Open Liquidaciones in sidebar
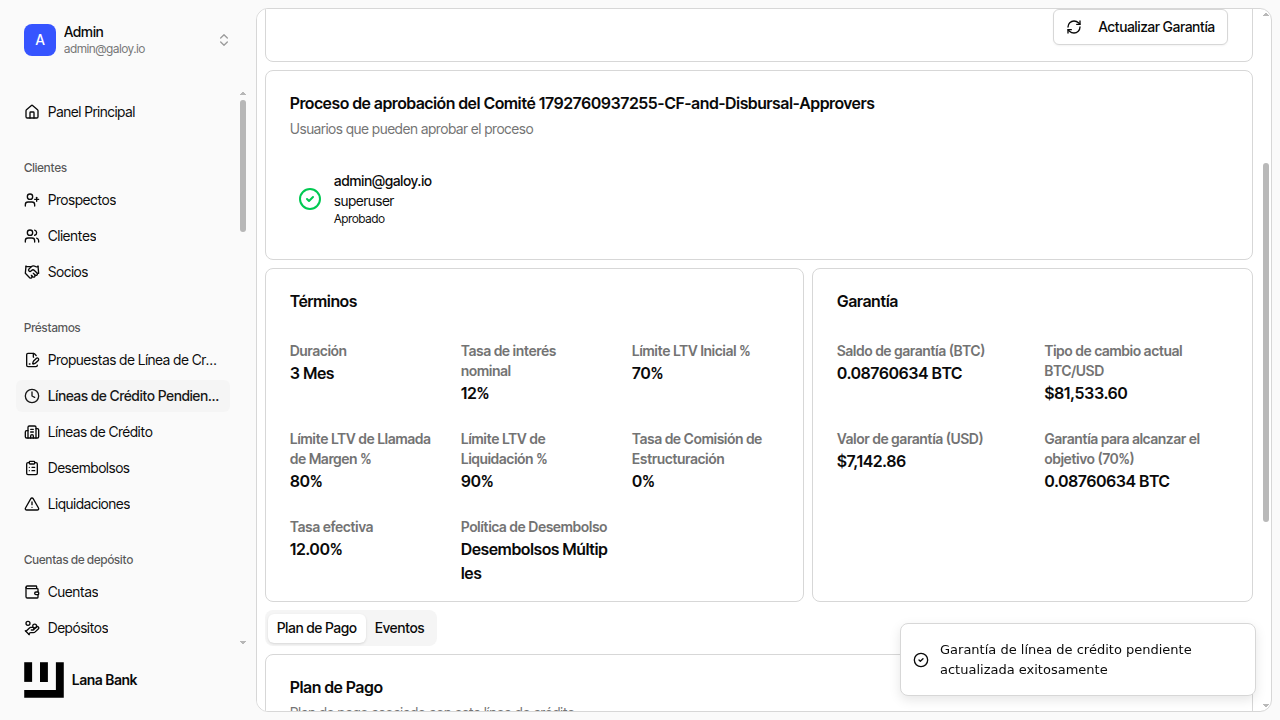Image resolution: width=1280 pixels, height=720 pixels. [124, 504]
